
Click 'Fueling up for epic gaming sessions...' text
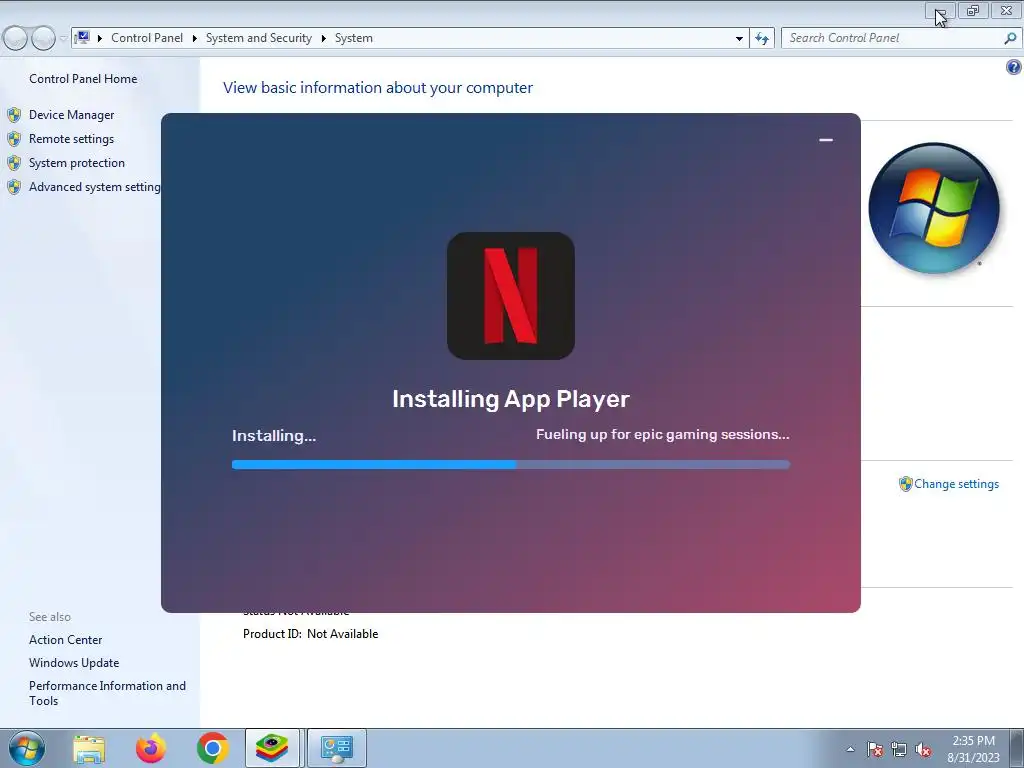(663, 434)
